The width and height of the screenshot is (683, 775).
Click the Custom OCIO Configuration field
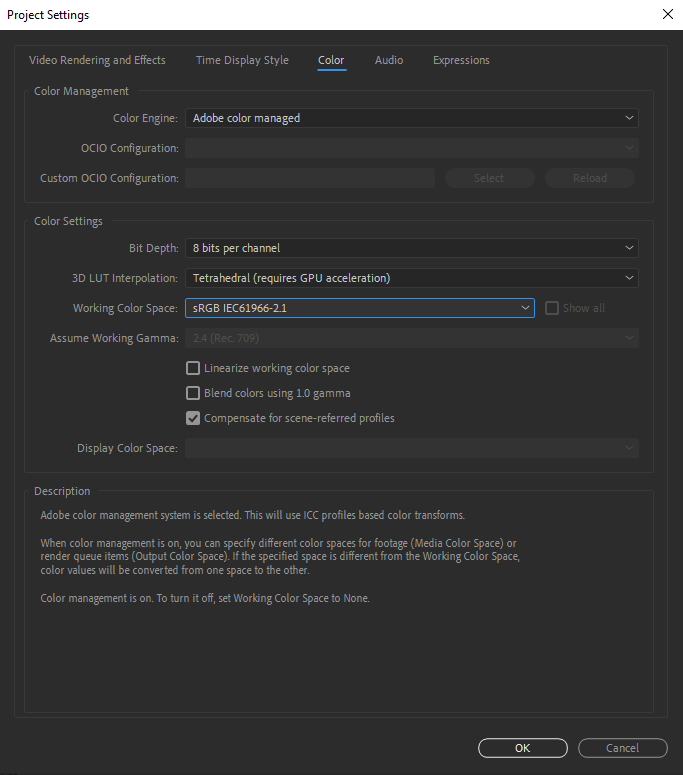pyautogui.click(x=310, y=178)
